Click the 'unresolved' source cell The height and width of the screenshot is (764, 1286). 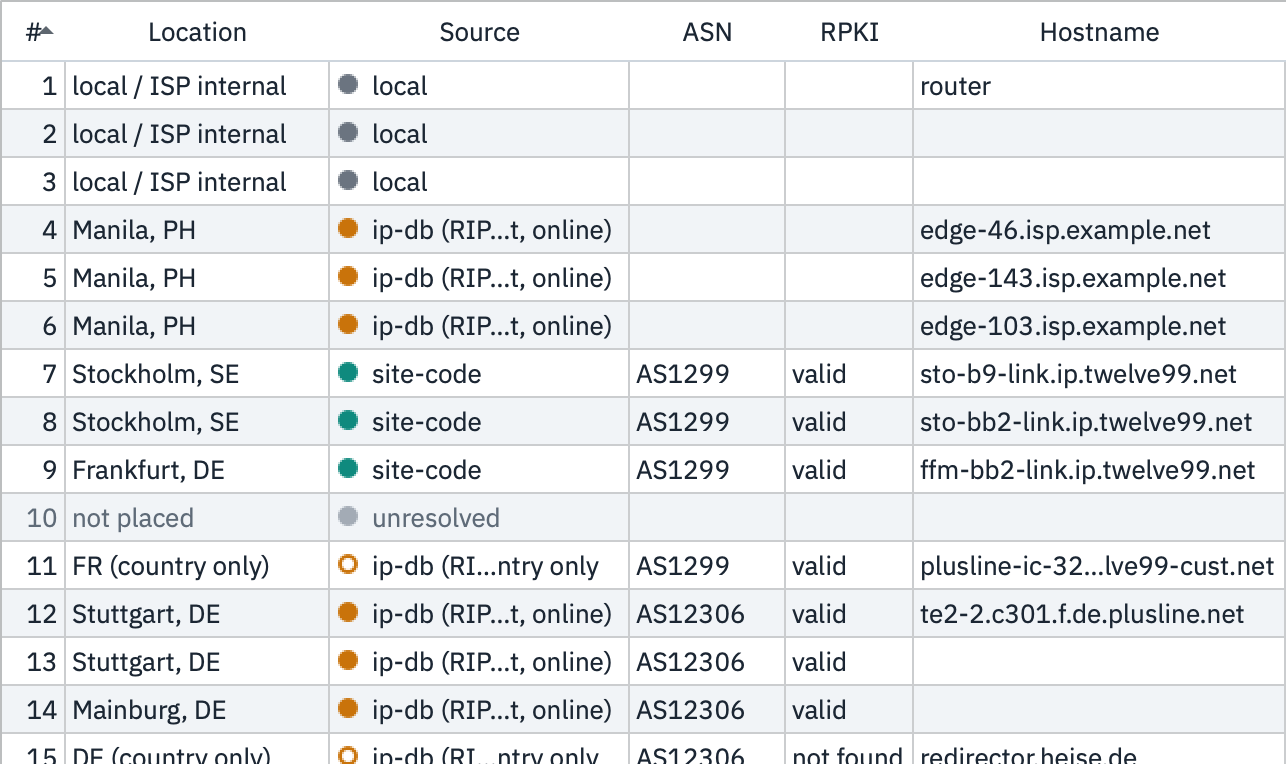[479, 518]
